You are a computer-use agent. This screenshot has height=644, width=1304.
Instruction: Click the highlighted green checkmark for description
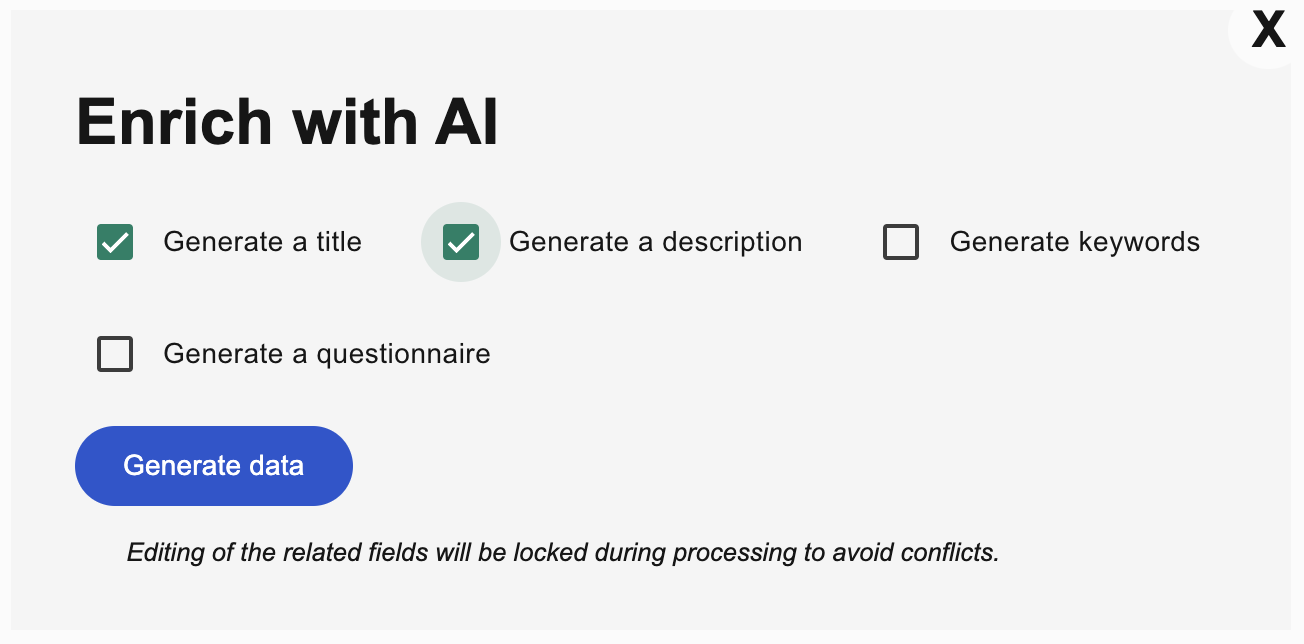(x=461, y=242)
